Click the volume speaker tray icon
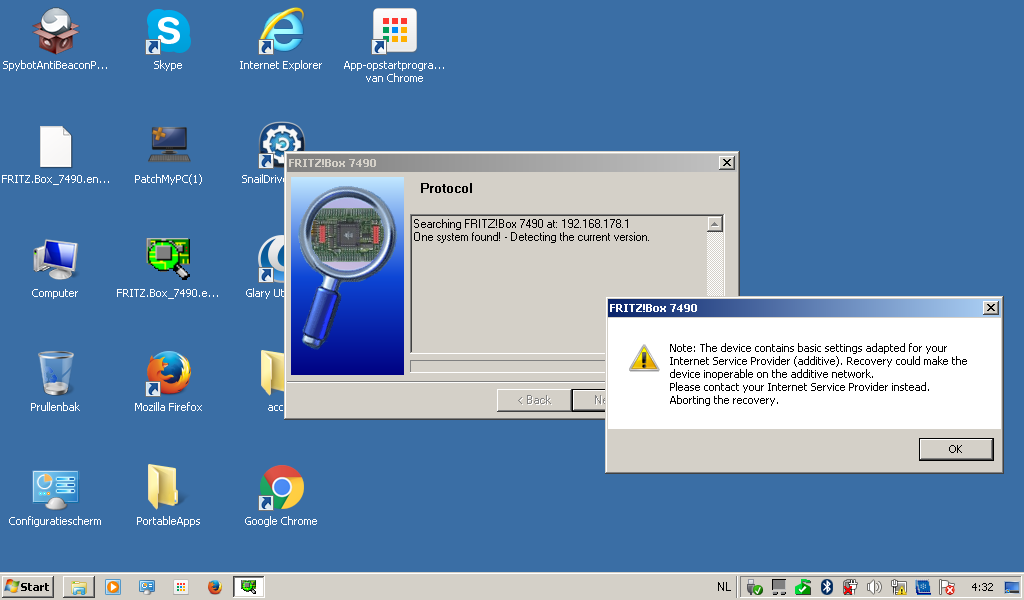Screen dimensions: 1024x600 coord(874,587)
